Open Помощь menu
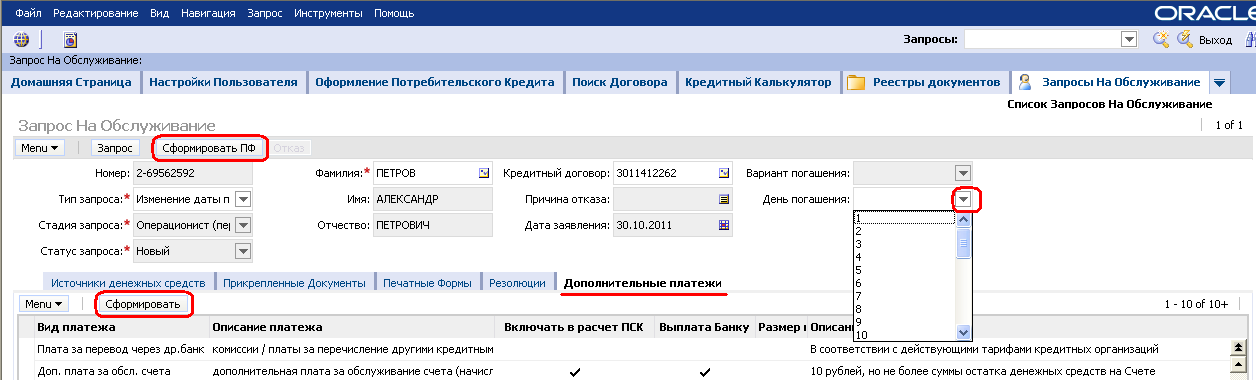Image resolution: width=1256 pixels, height=380 pixels. pyautogui.click(x=394, y=14)
